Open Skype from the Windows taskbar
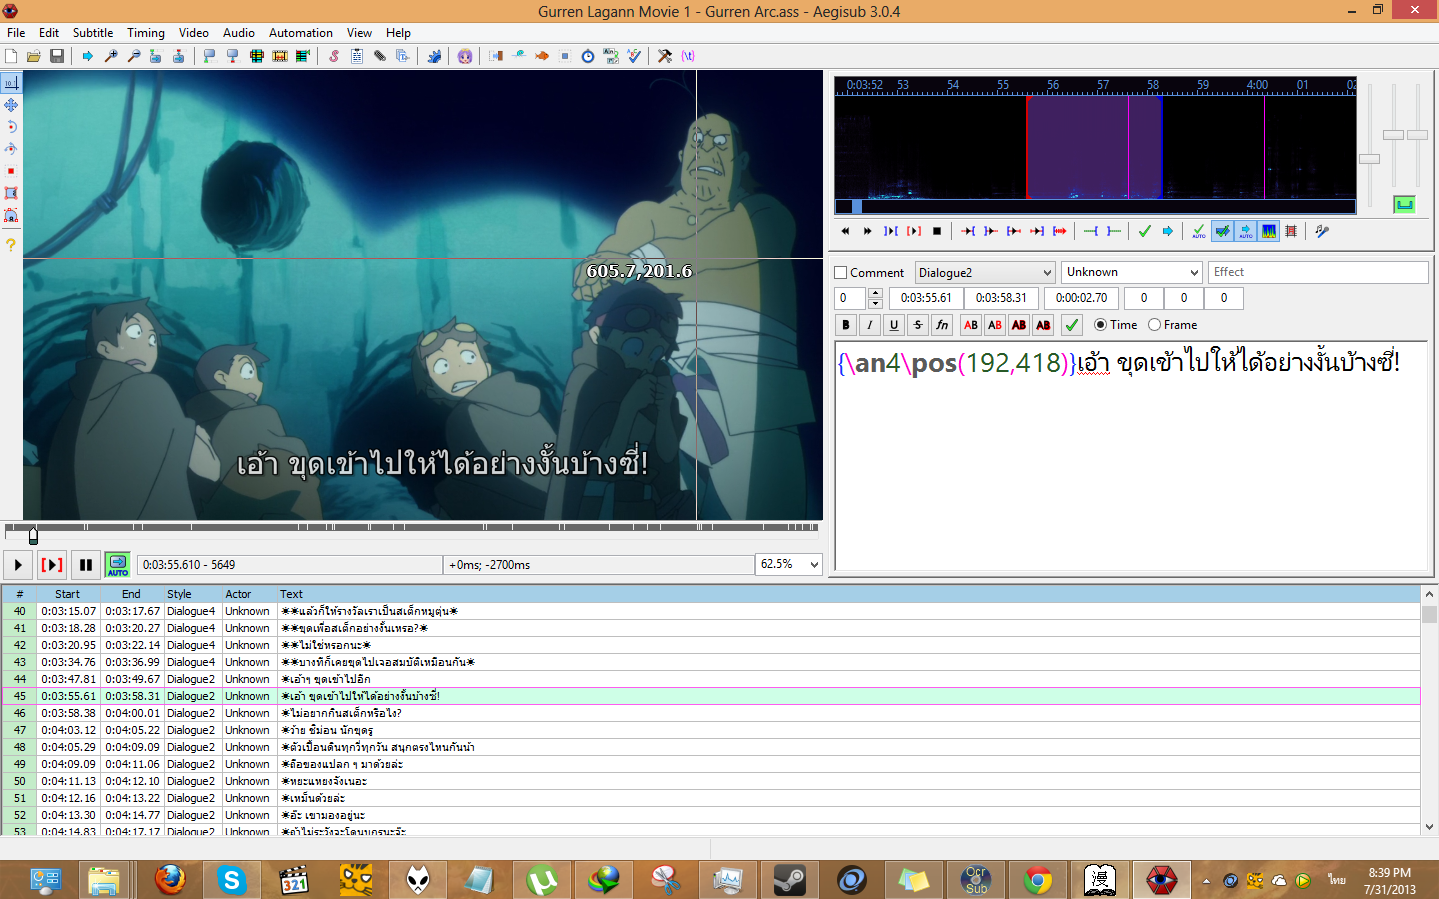Image resolution: width=1439 pixels, height=899 pixels. click(x=232, y=880)
